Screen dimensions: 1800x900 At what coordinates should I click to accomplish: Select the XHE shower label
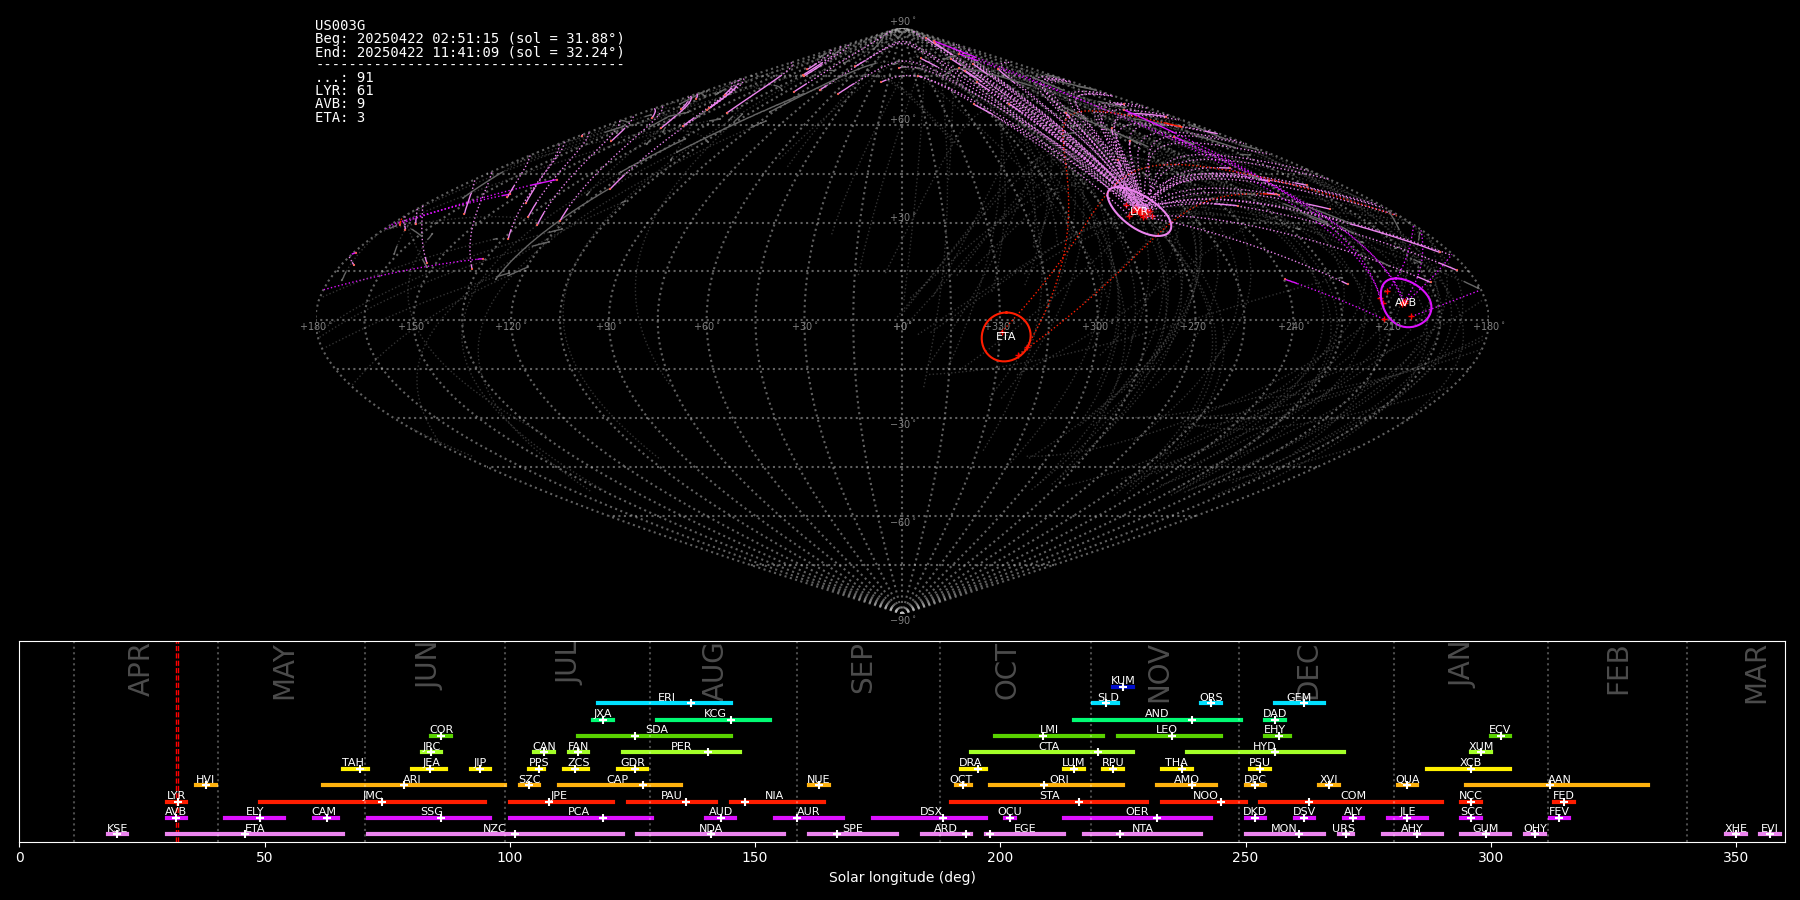pyautogui.click(x=1736, y=829)
